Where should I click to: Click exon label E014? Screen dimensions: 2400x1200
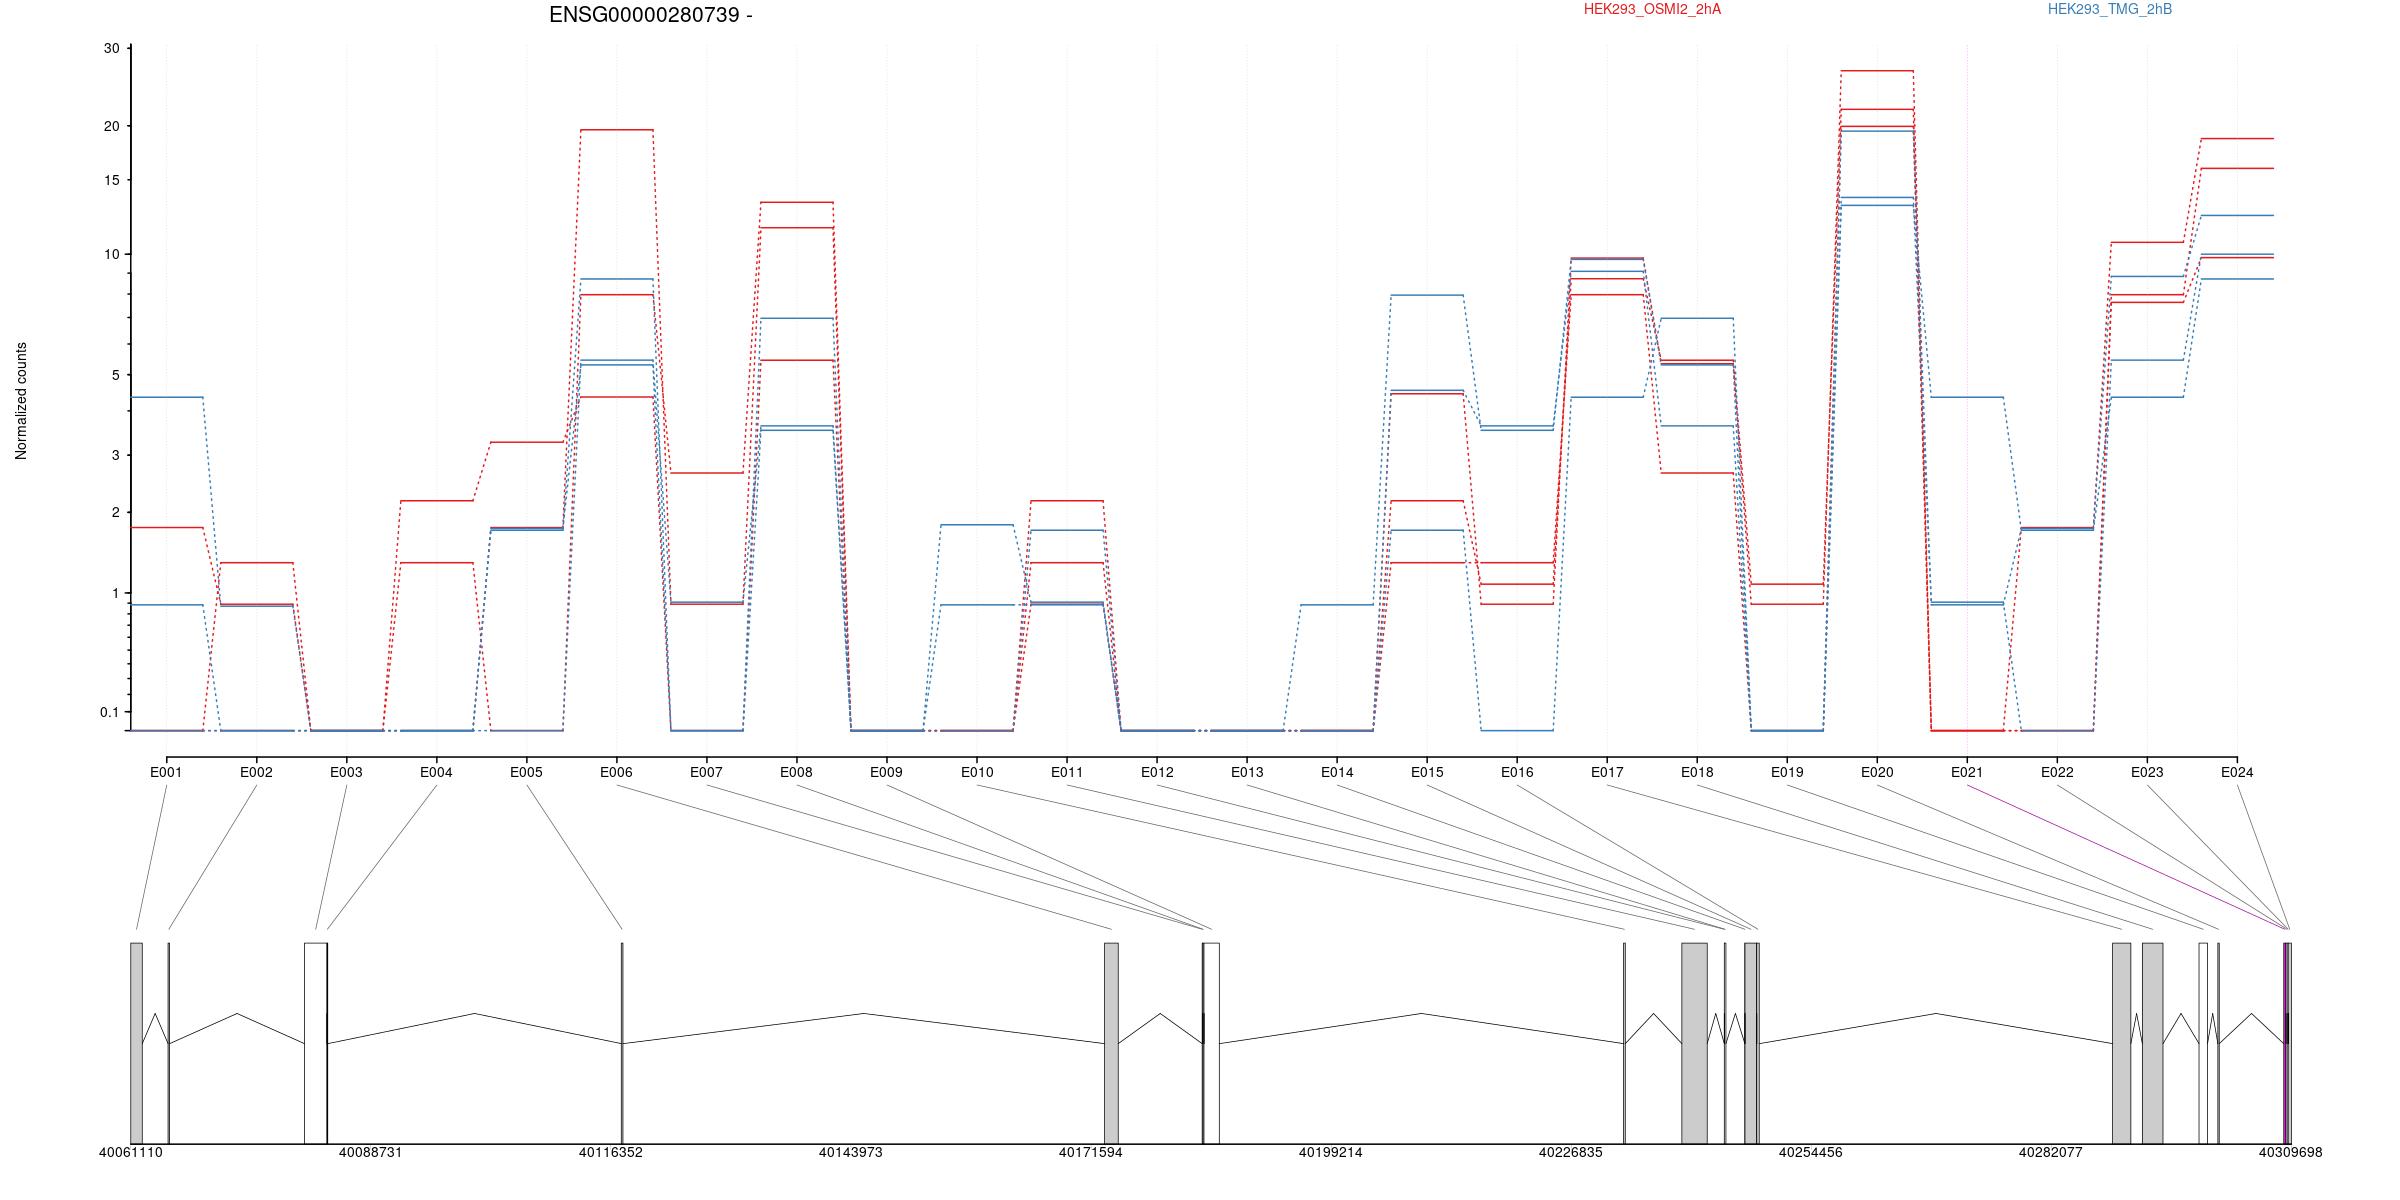[x=1337, y=772]
